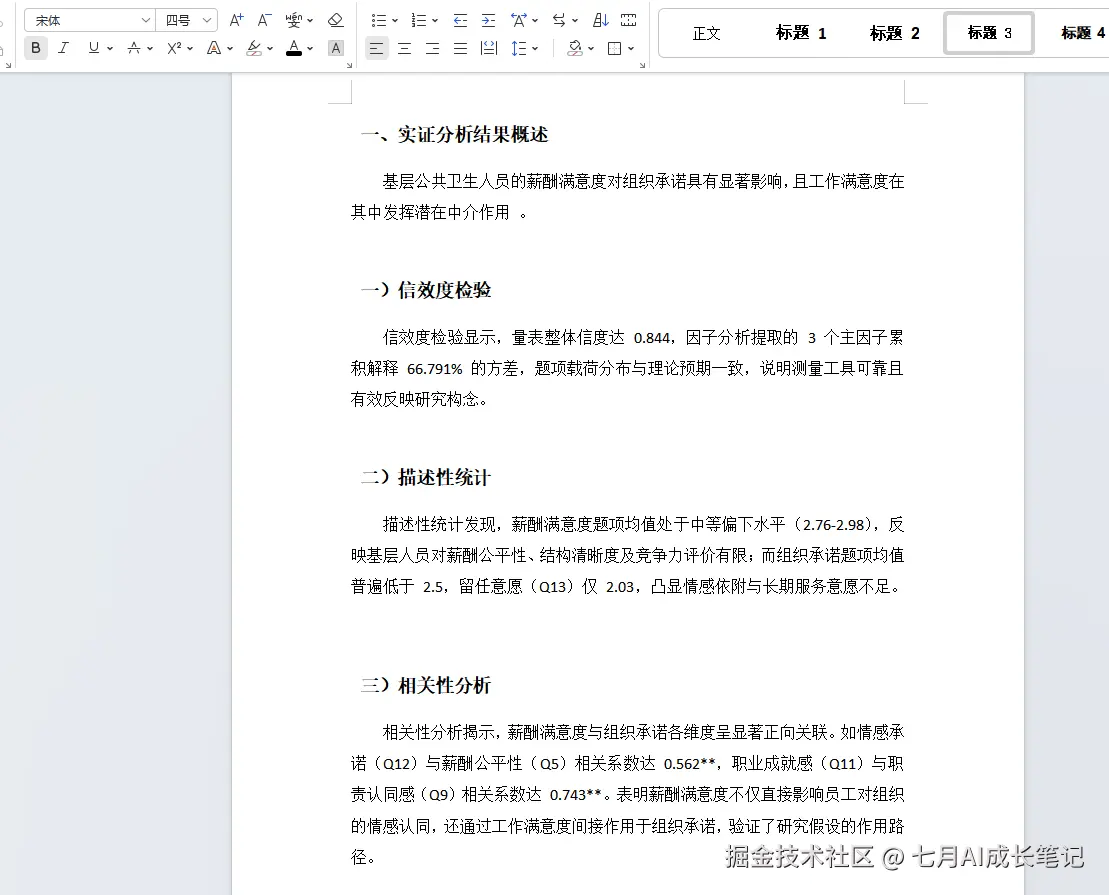Open Chinese character layout tool
The width and height of the screenshot is (1109, 895).
518,21
